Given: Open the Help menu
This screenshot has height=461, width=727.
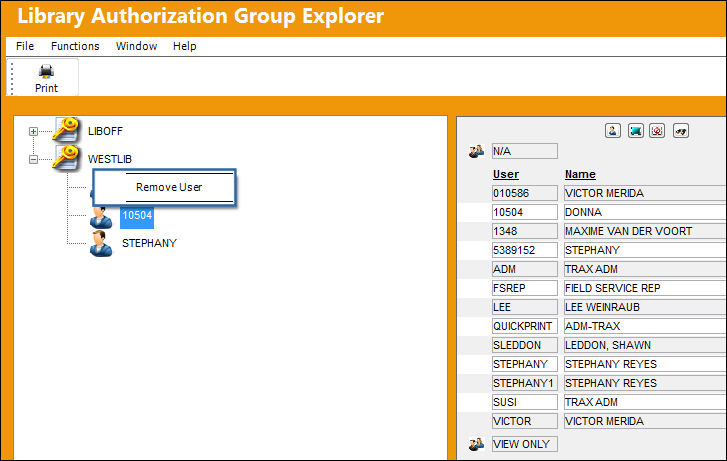Looking at the screenshot, I should (x=185, y=46).
